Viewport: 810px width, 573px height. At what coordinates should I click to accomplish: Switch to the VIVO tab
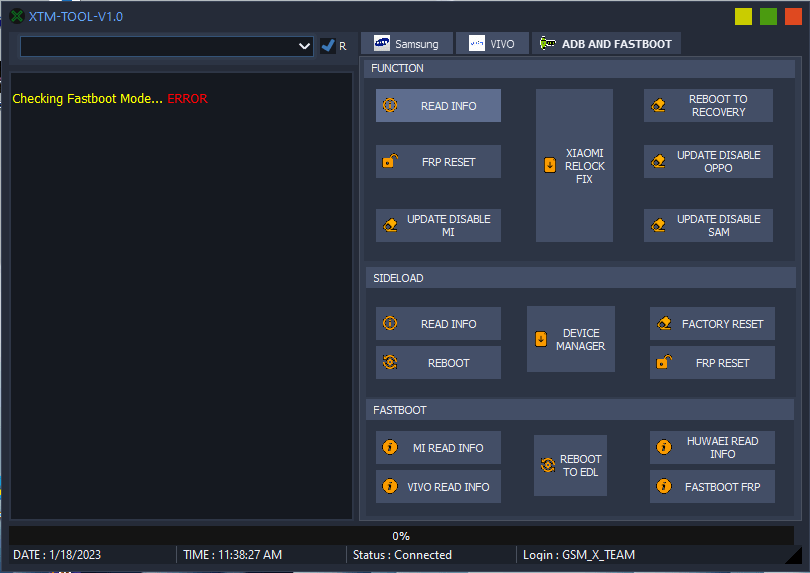(x=492, y=43)
